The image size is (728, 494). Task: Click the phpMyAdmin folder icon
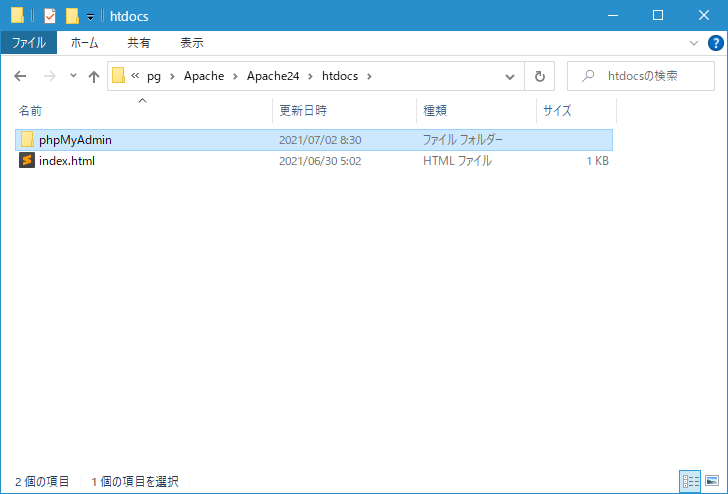pos(27,139)
